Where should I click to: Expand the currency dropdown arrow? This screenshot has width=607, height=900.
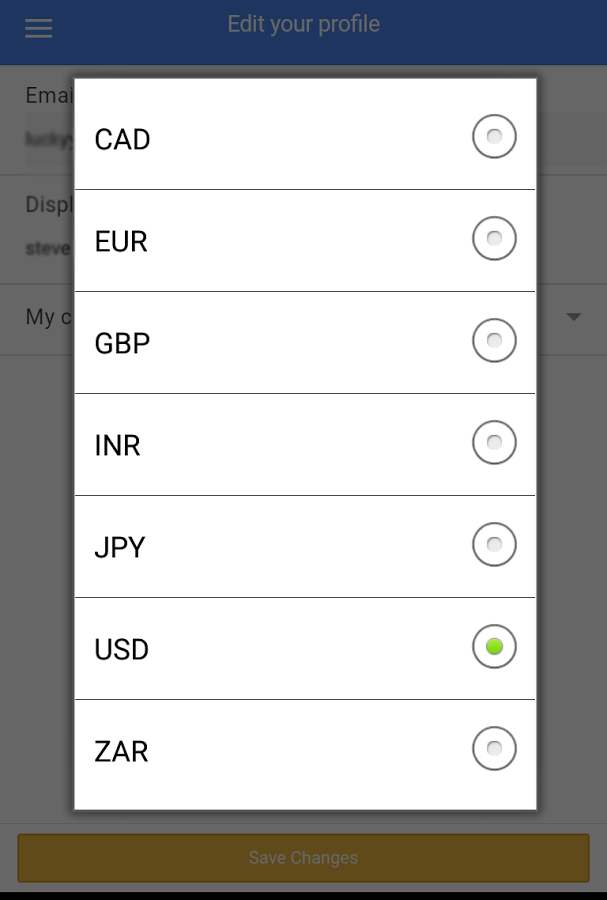click(574, 317)
